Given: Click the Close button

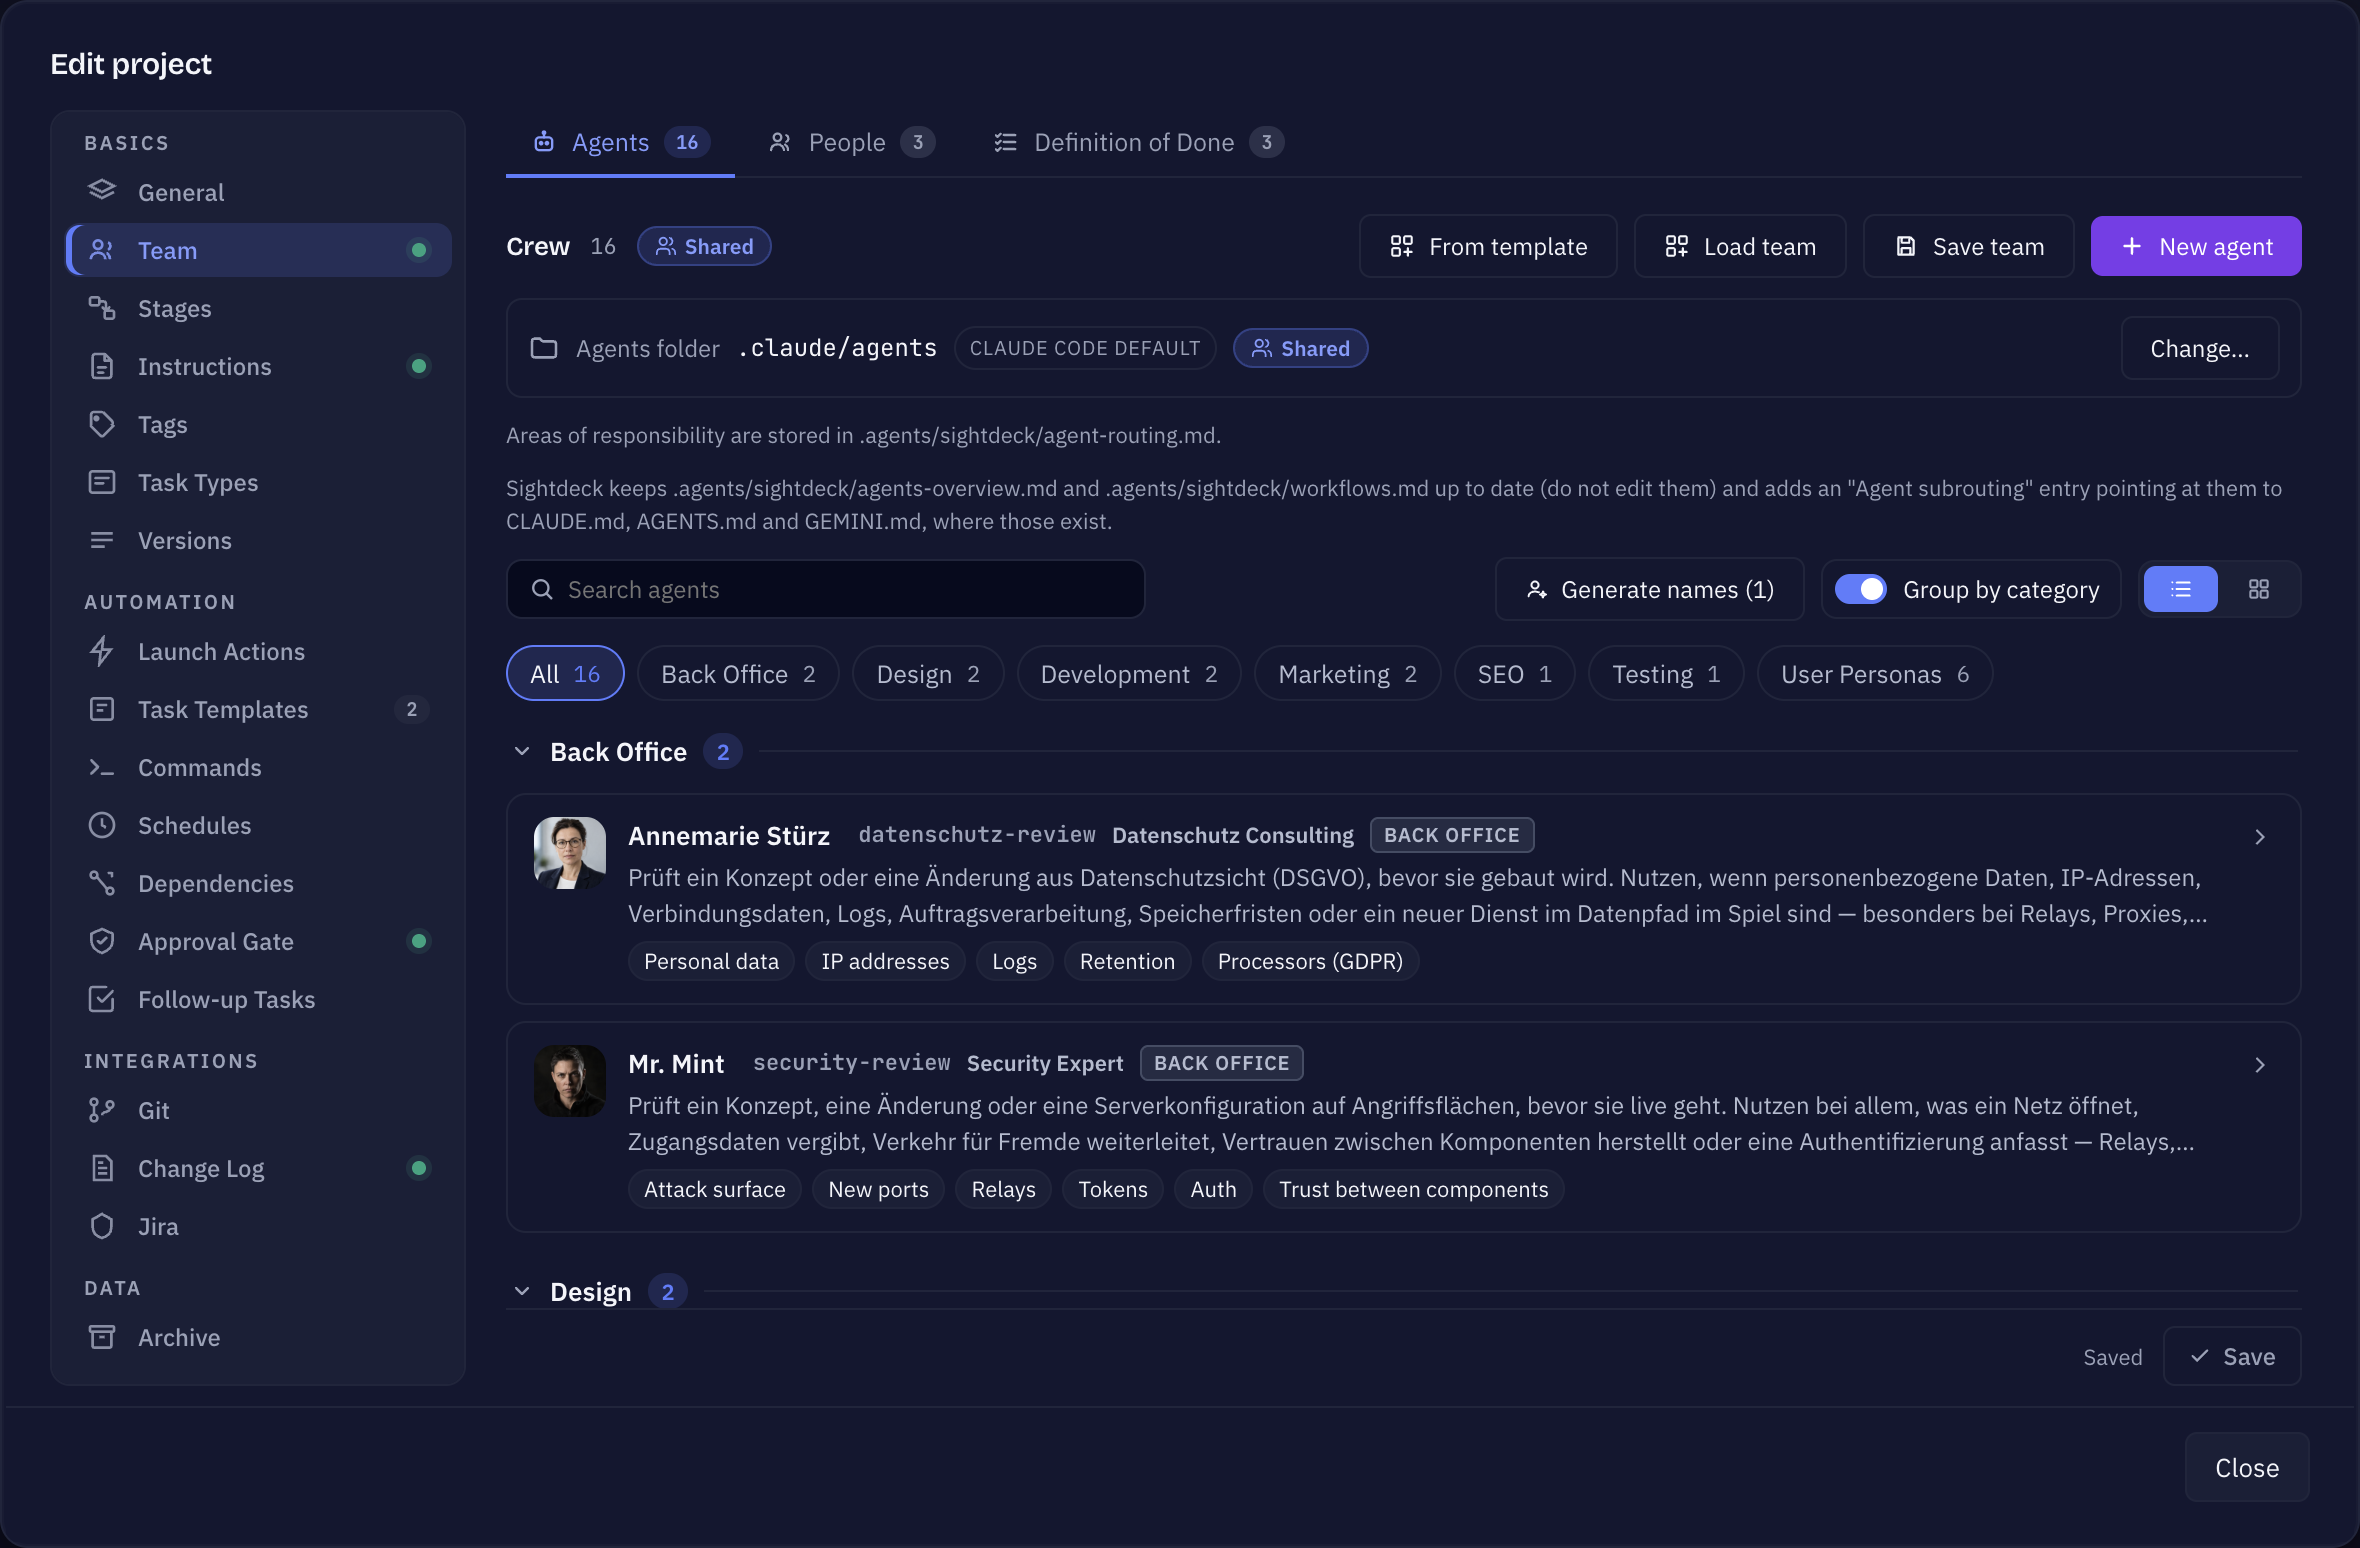Looking at the screenshot, I should (2247, 1467).
